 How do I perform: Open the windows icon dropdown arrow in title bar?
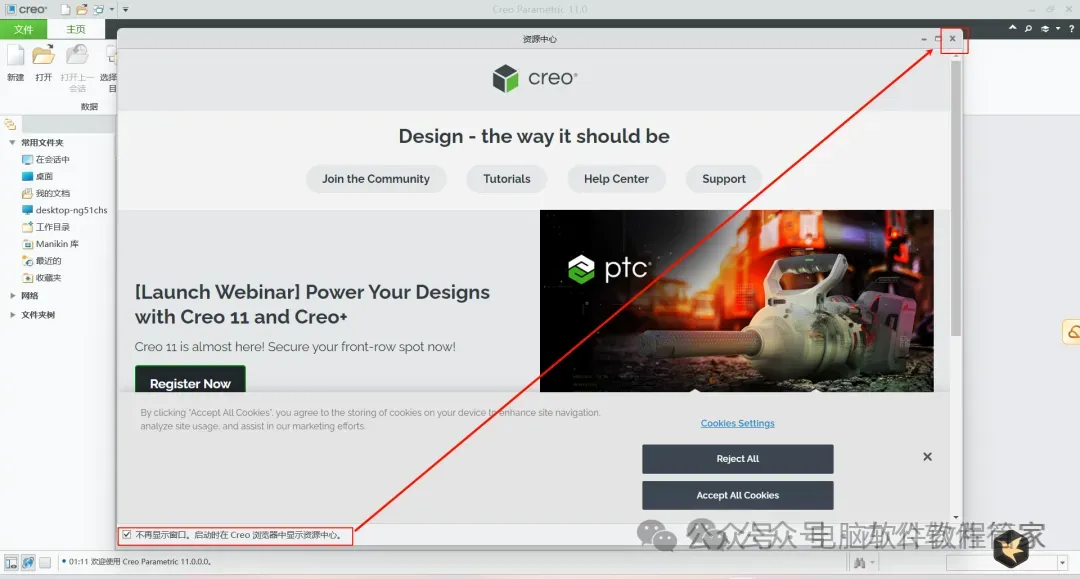coord(112,10)
